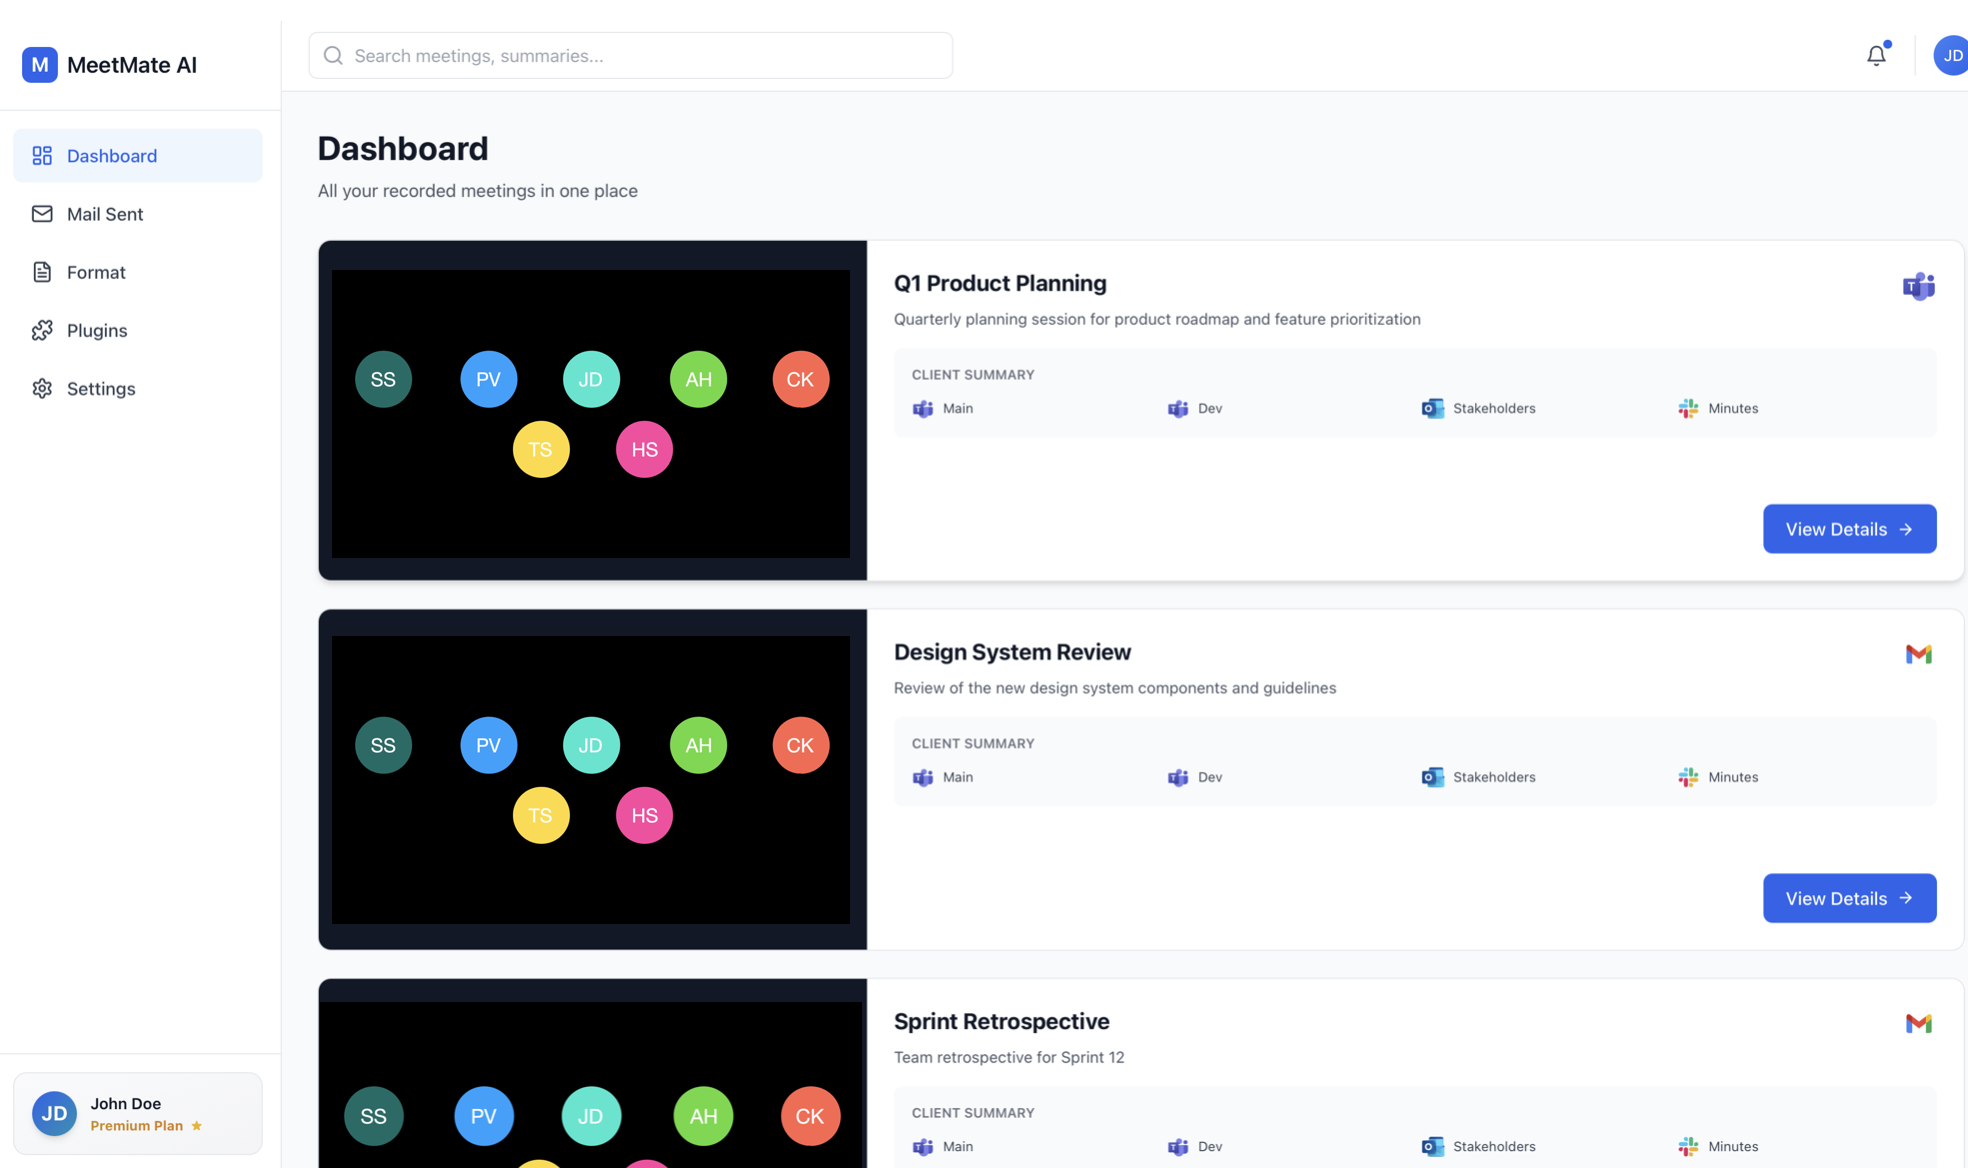This screenshot has height=1168, width=1968.
Task: Click Outlook Stakeholders icon in Design System Review
Action: 1432,777
